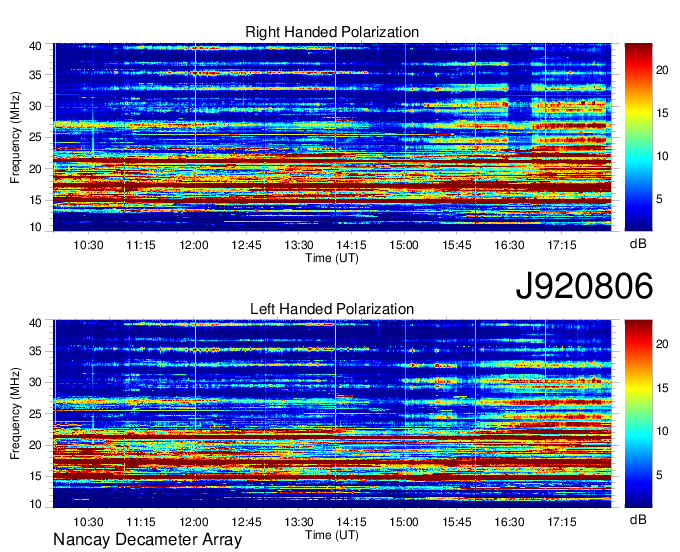Click the J920806 observation label
The image size is (680, 552).
(584, 286)
